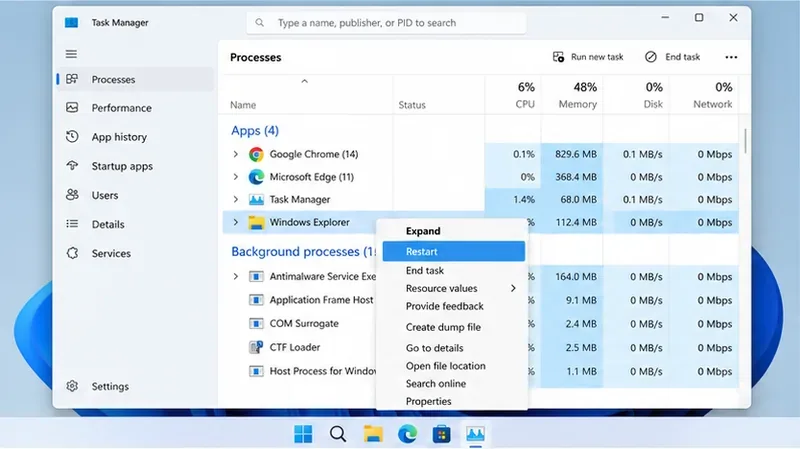Expand the Google Chrome process group

coord(236,154)
